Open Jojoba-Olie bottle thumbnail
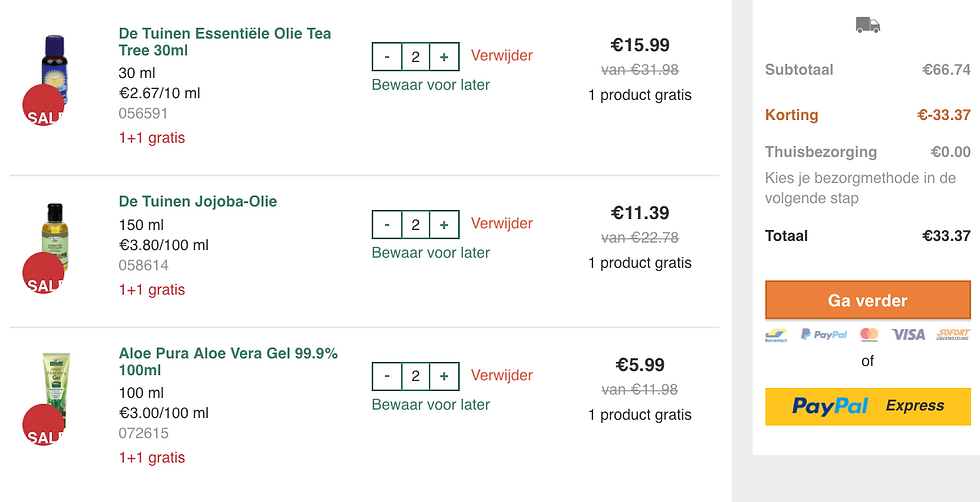 pos(55,238)
